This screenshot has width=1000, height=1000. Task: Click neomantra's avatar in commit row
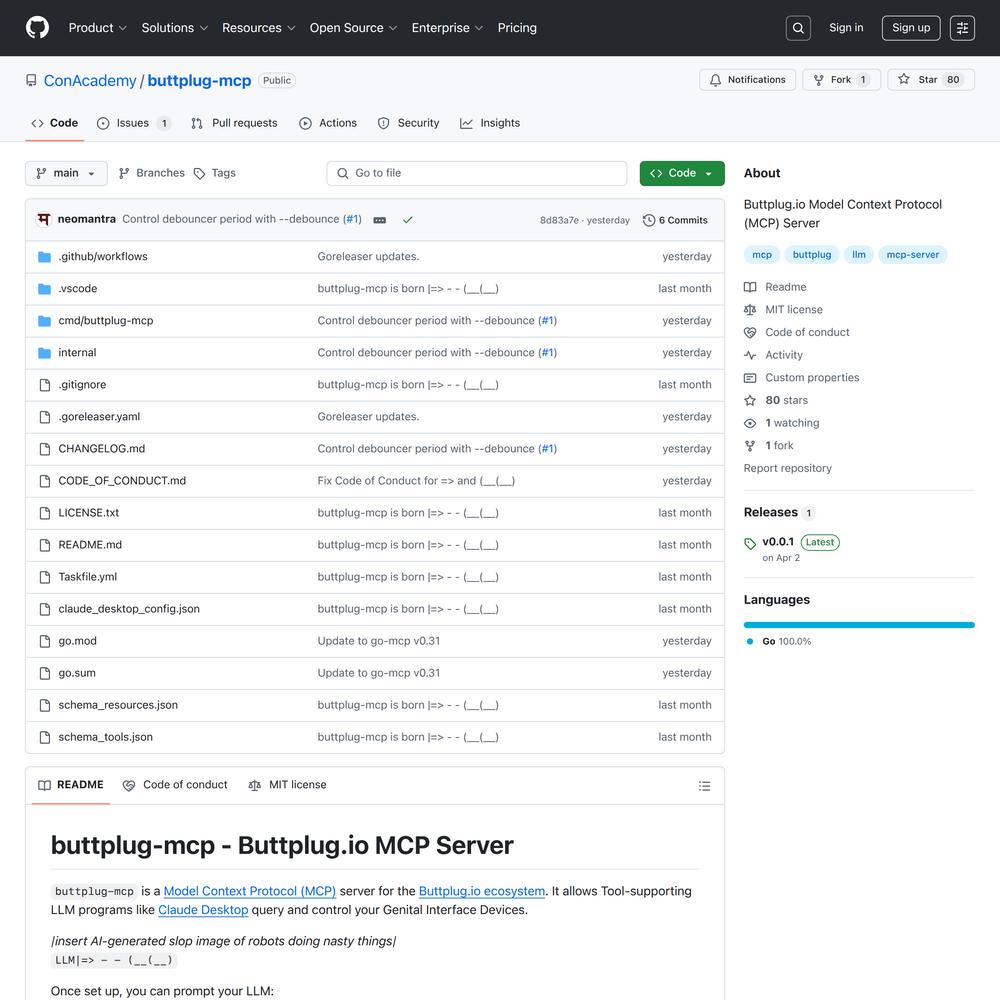[43, 219]
